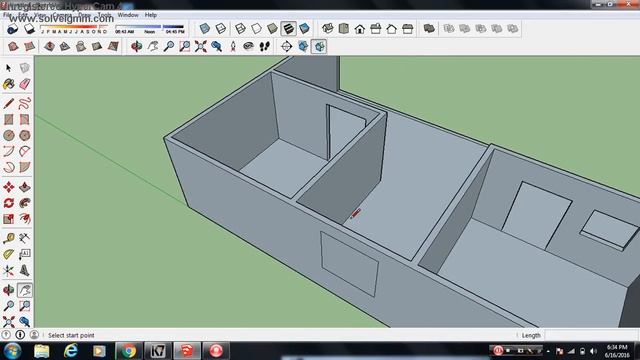The width and height of the screenshot is (640, 360).
Task: Switch to Front view house icon
Action: pyautogui.click(x=360, y=29)
